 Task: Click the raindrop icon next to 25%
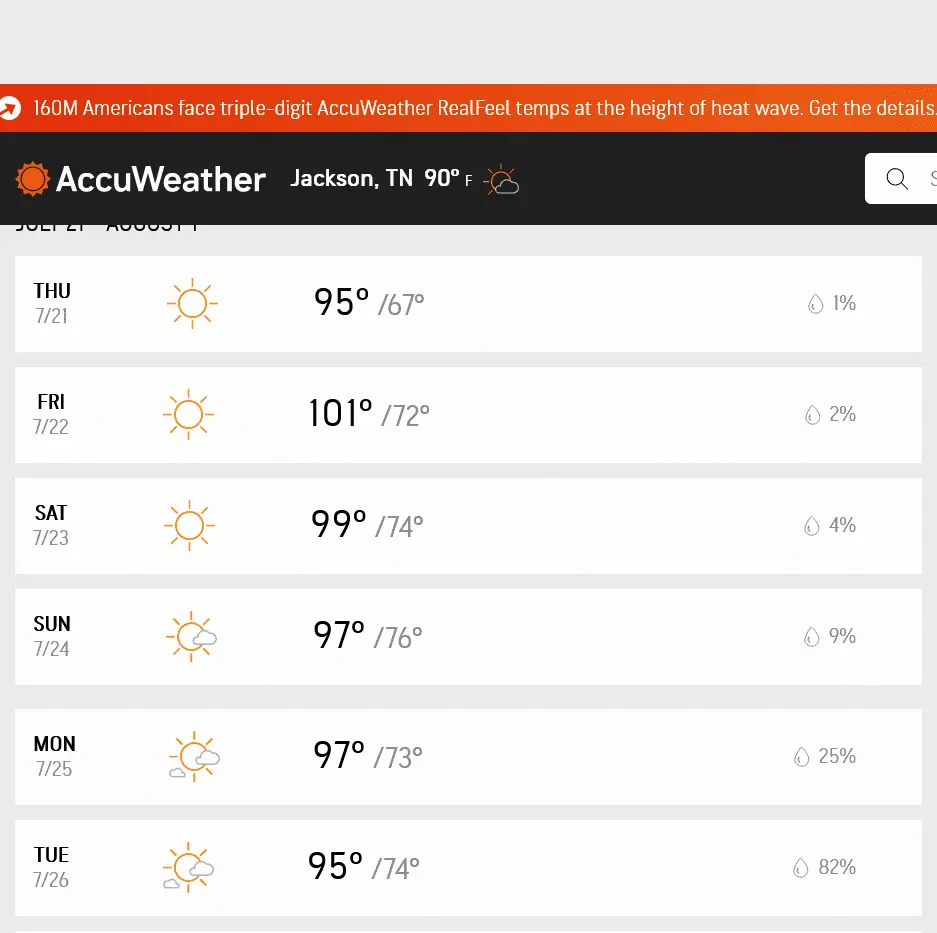pyautogui.click(x=800, y=757)
